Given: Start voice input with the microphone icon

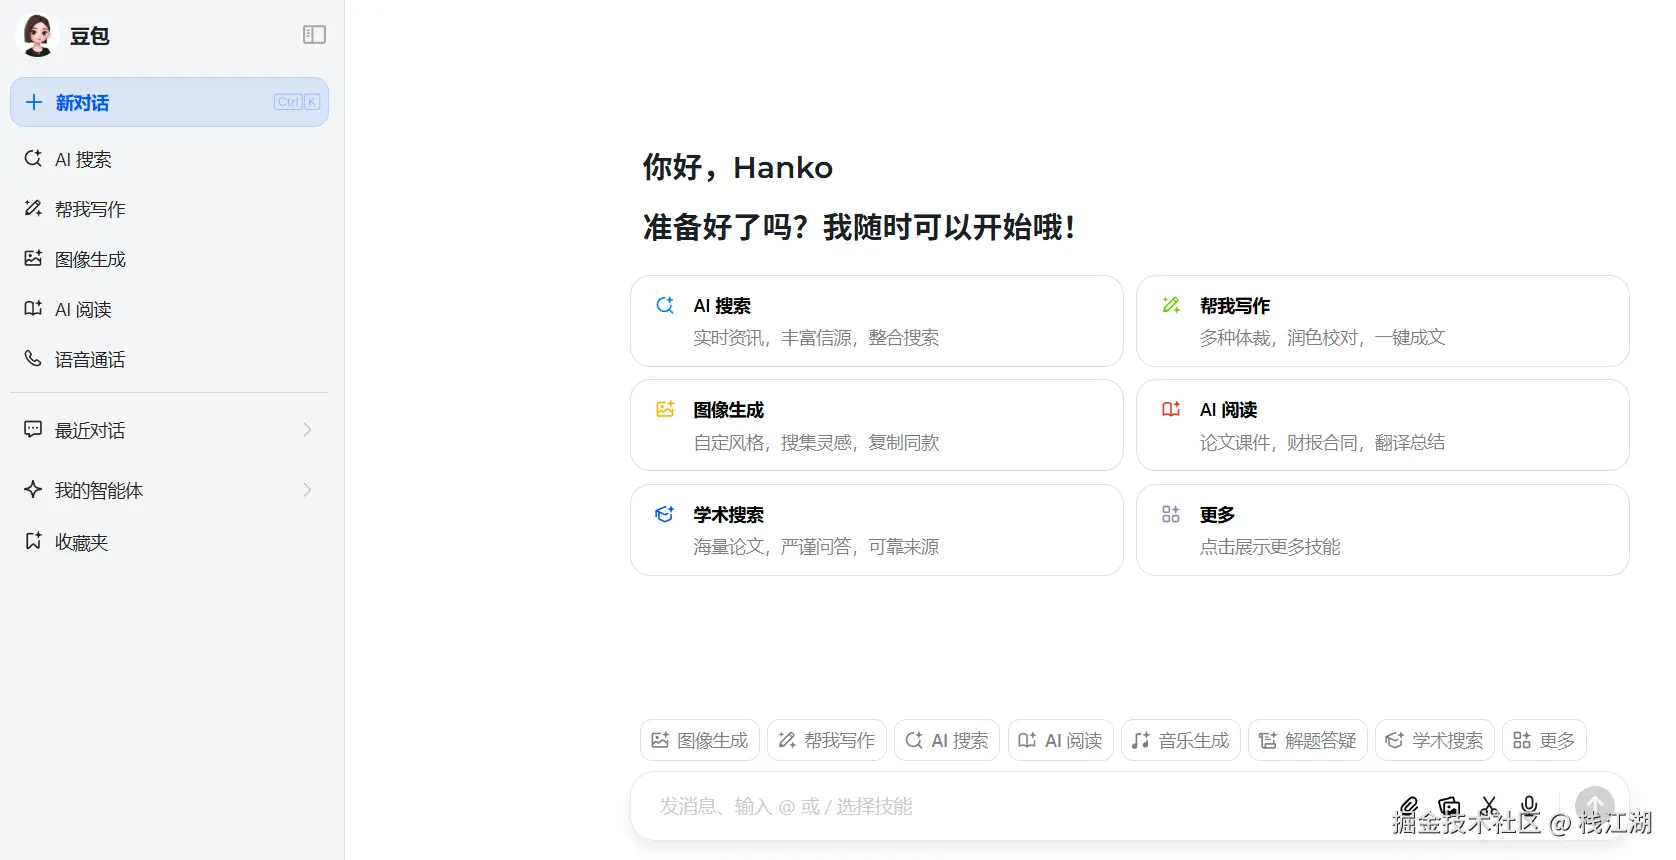Looking at the screenshot, I should click(1529, 806).
